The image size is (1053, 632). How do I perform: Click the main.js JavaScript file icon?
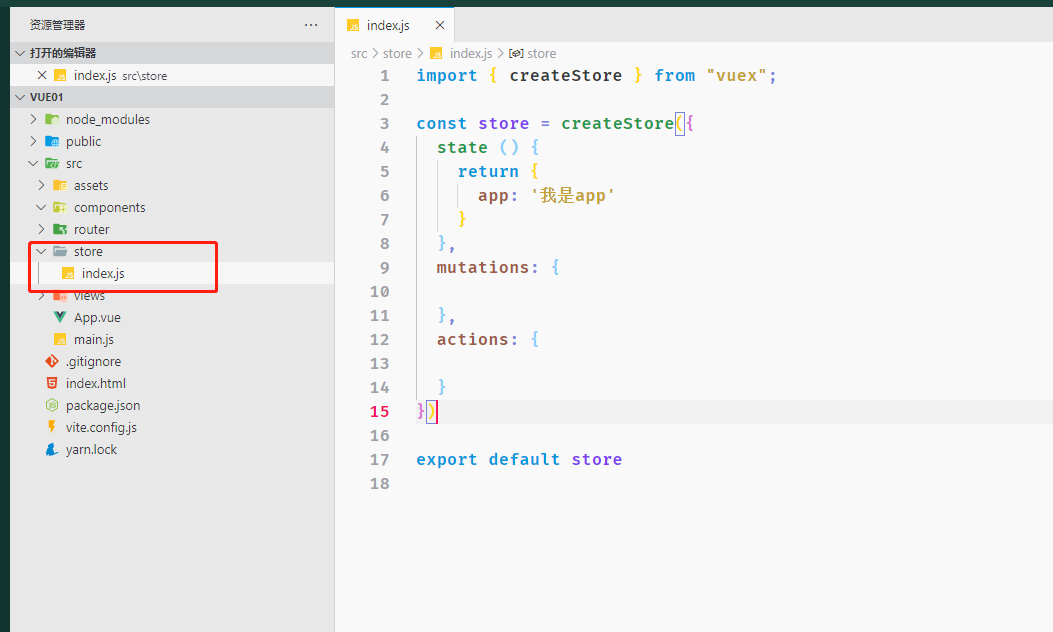60,340
